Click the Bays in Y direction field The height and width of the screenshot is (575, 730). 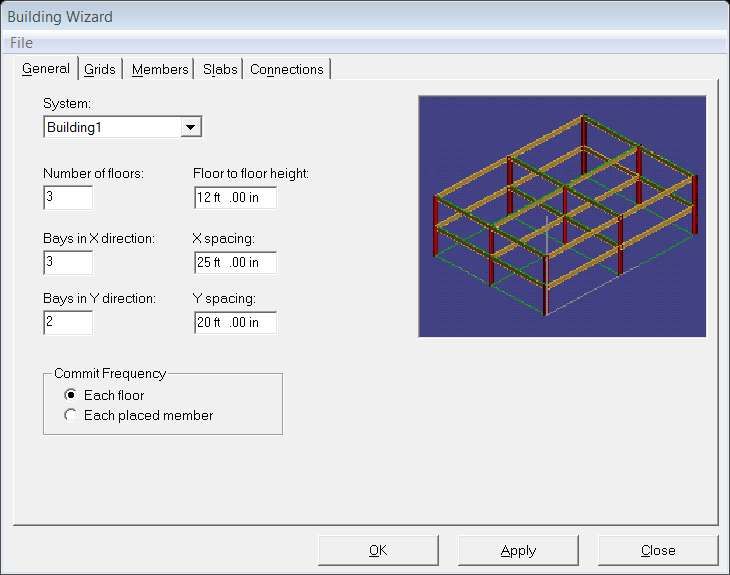pyautogui.click(x=68, y=322)
